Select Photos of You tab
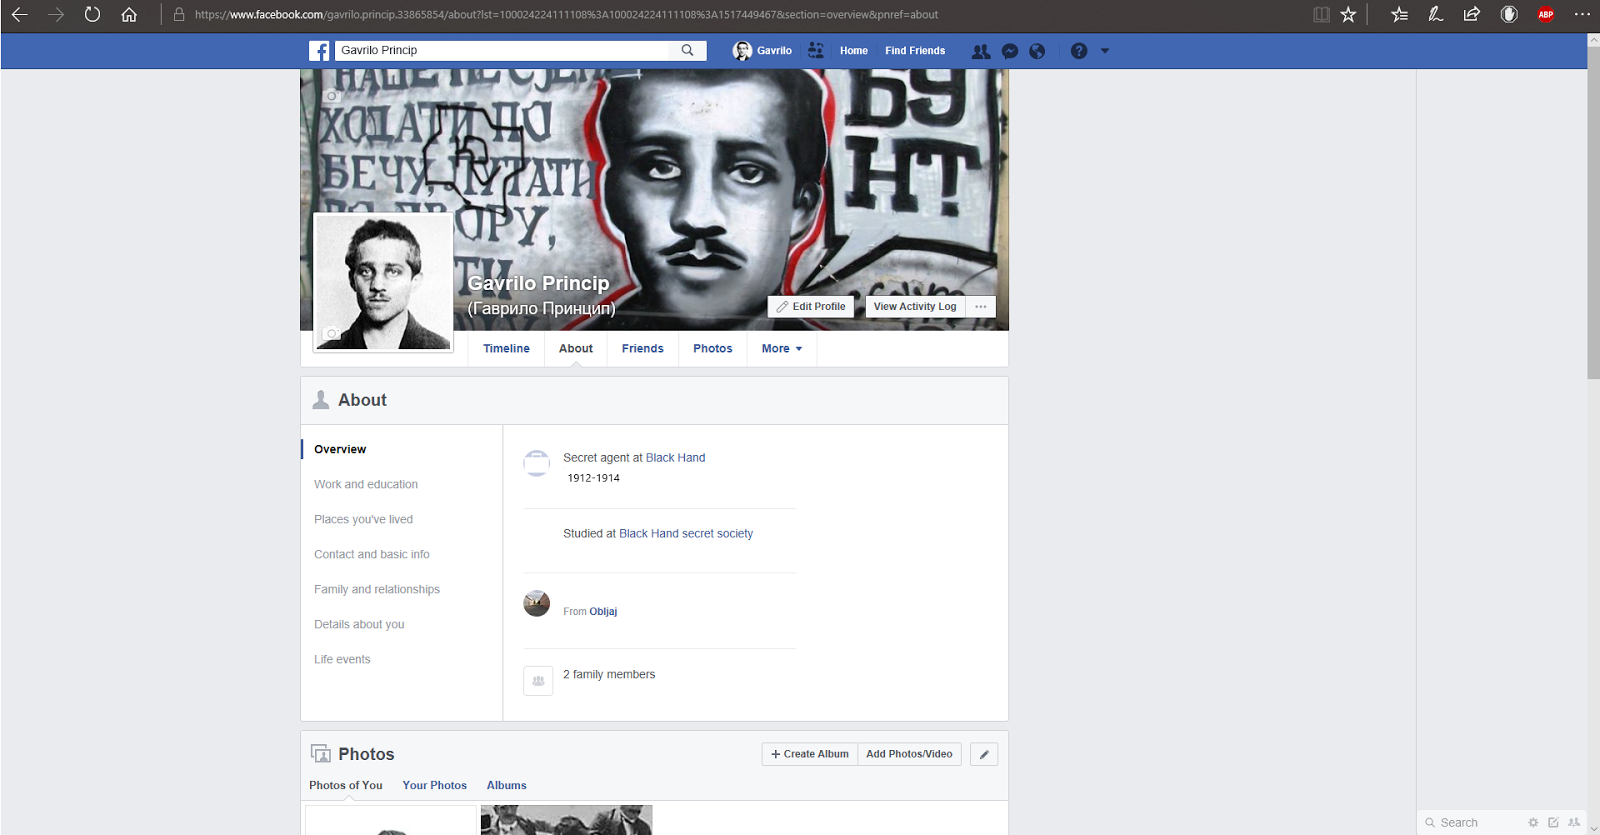The height and width of the screenshot is (835, 1600). 346,786
